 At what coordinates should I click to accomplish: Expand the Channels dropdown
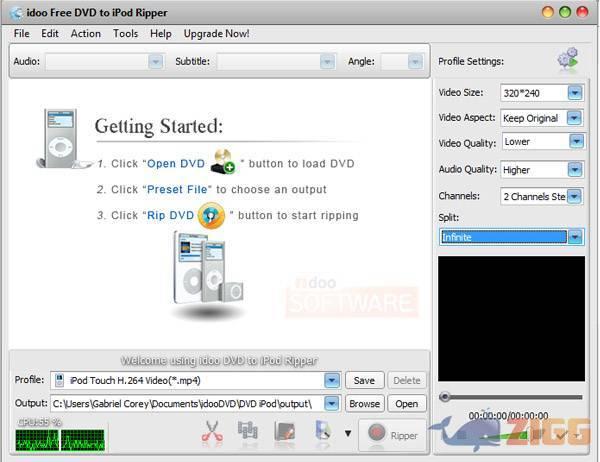tap(574, 196)
